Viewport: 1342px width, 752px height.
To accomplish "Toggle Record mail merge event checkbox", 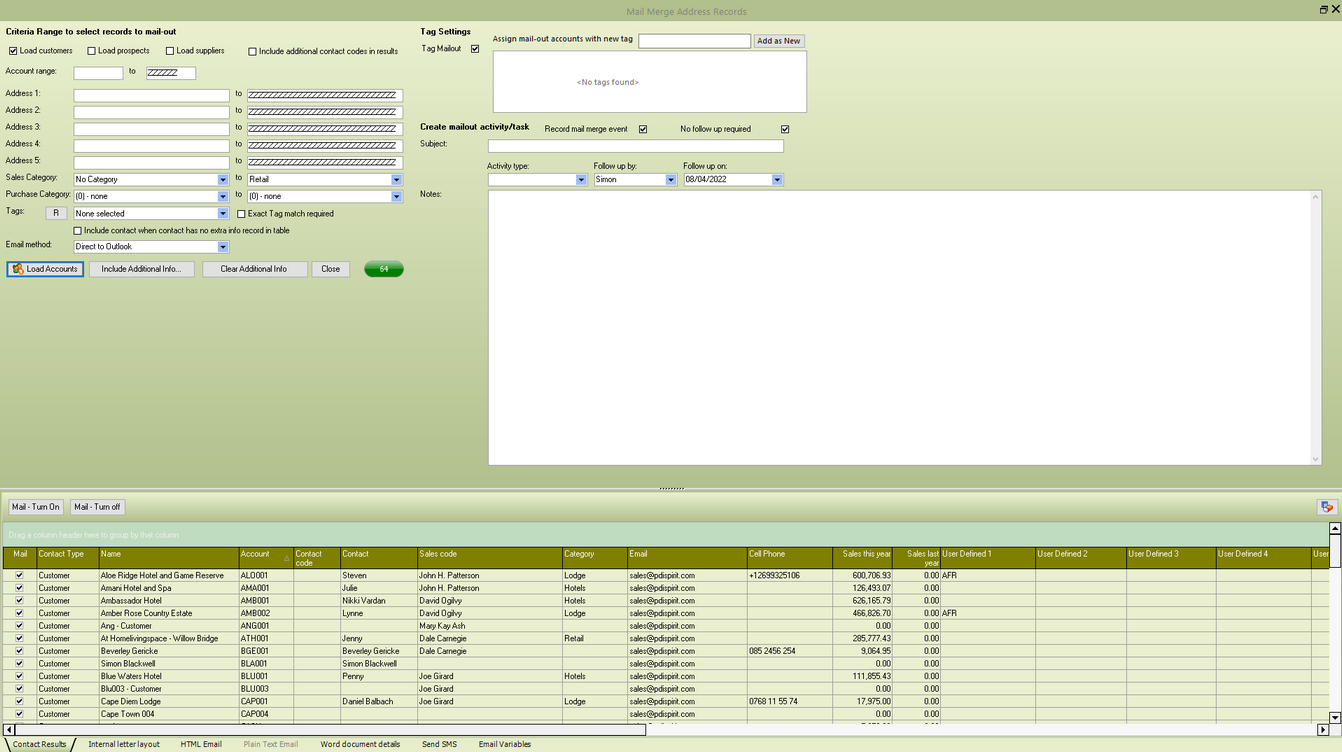I will 643,129.
